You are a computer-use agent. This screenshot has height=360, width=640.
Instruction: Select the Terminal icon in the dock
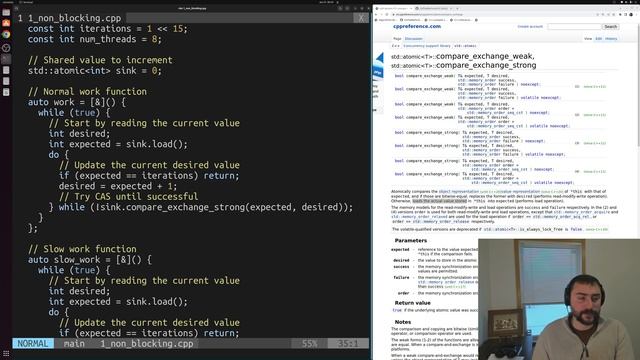click(x=6, y=59)
